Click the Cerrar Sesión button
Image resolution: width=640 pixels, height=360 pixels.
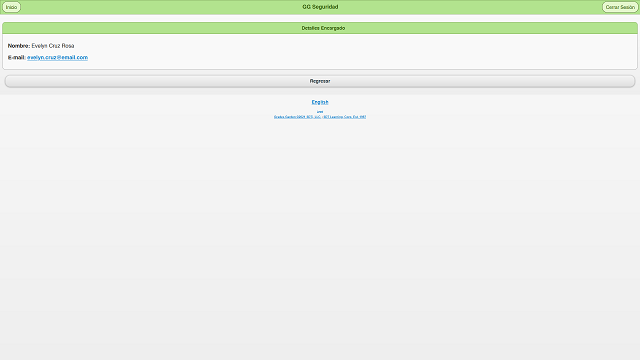(x=620, y=7)
